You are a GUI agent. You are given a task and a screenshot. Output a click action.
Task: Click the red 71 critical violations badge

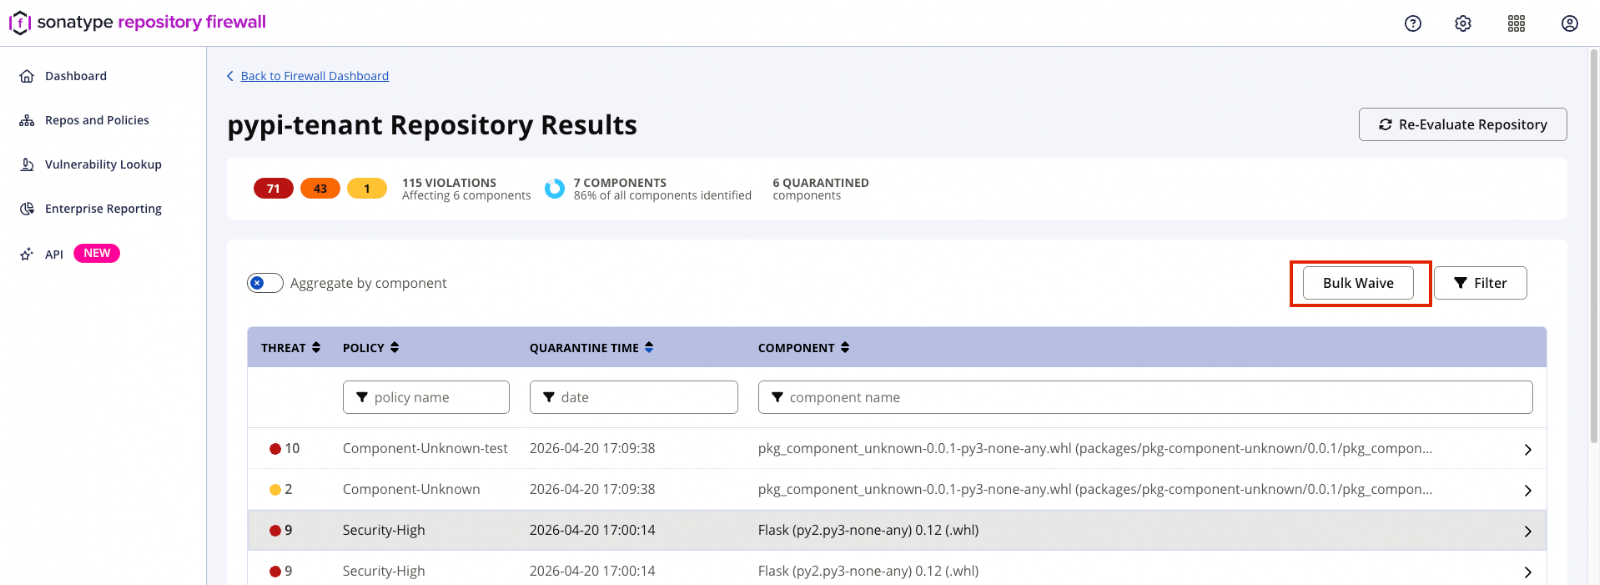click(273, 188)
